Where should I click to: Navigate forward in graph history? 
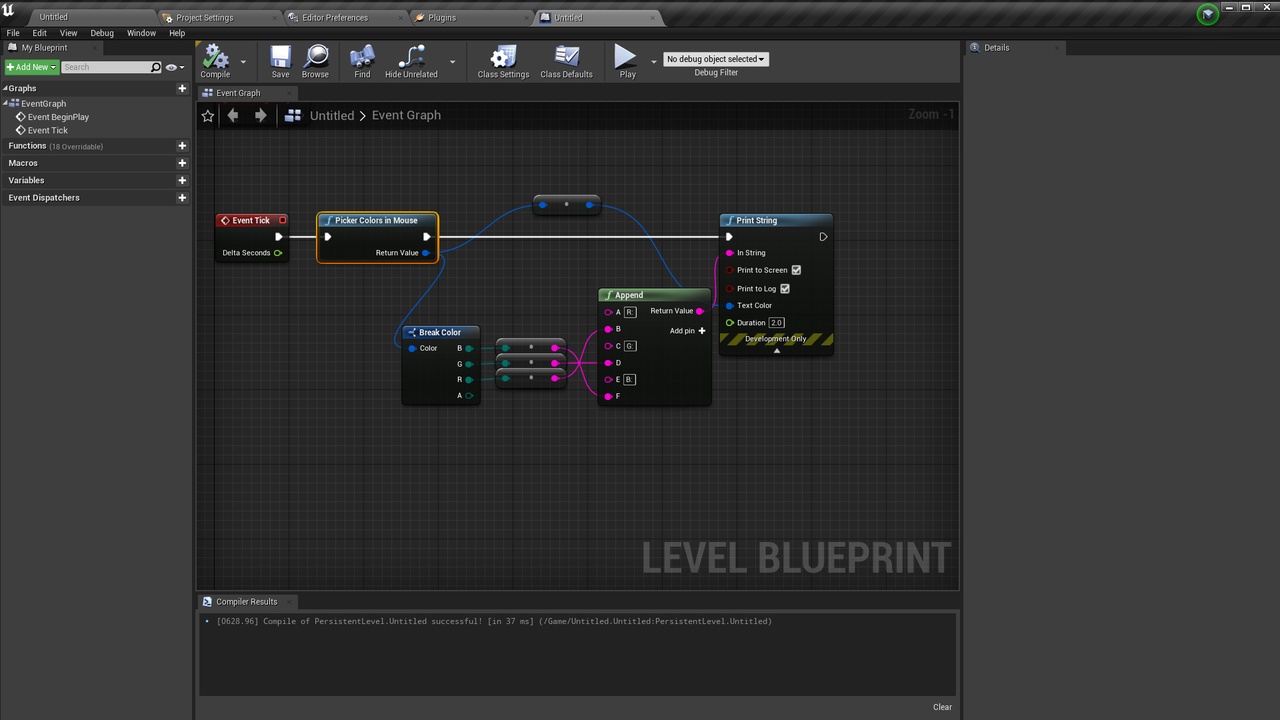pyautogui.click(x=261, y=115)
